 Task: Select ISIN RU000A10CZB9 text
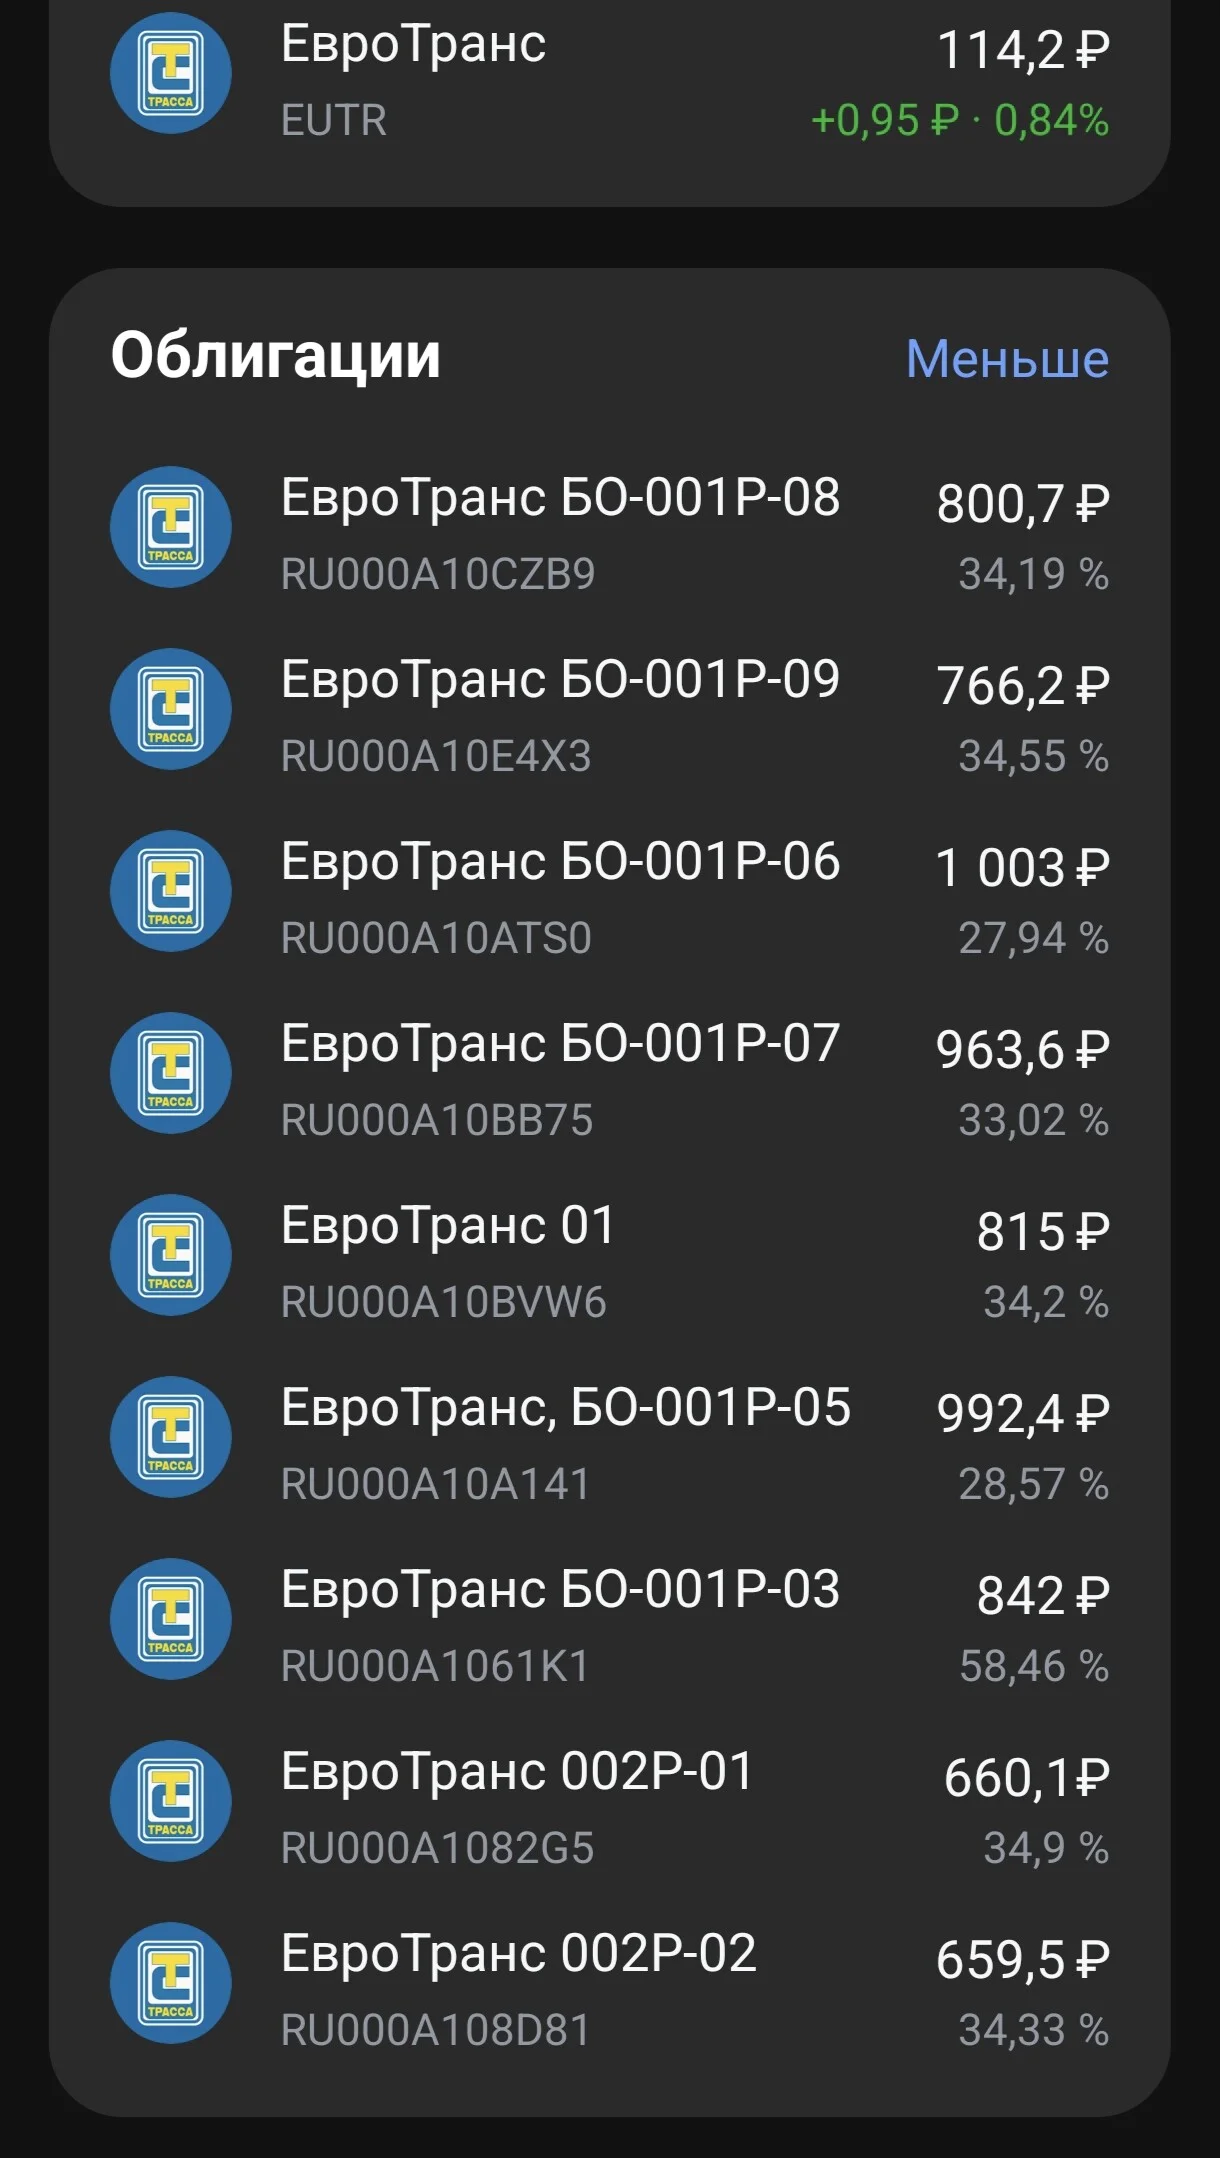(438, 574)
